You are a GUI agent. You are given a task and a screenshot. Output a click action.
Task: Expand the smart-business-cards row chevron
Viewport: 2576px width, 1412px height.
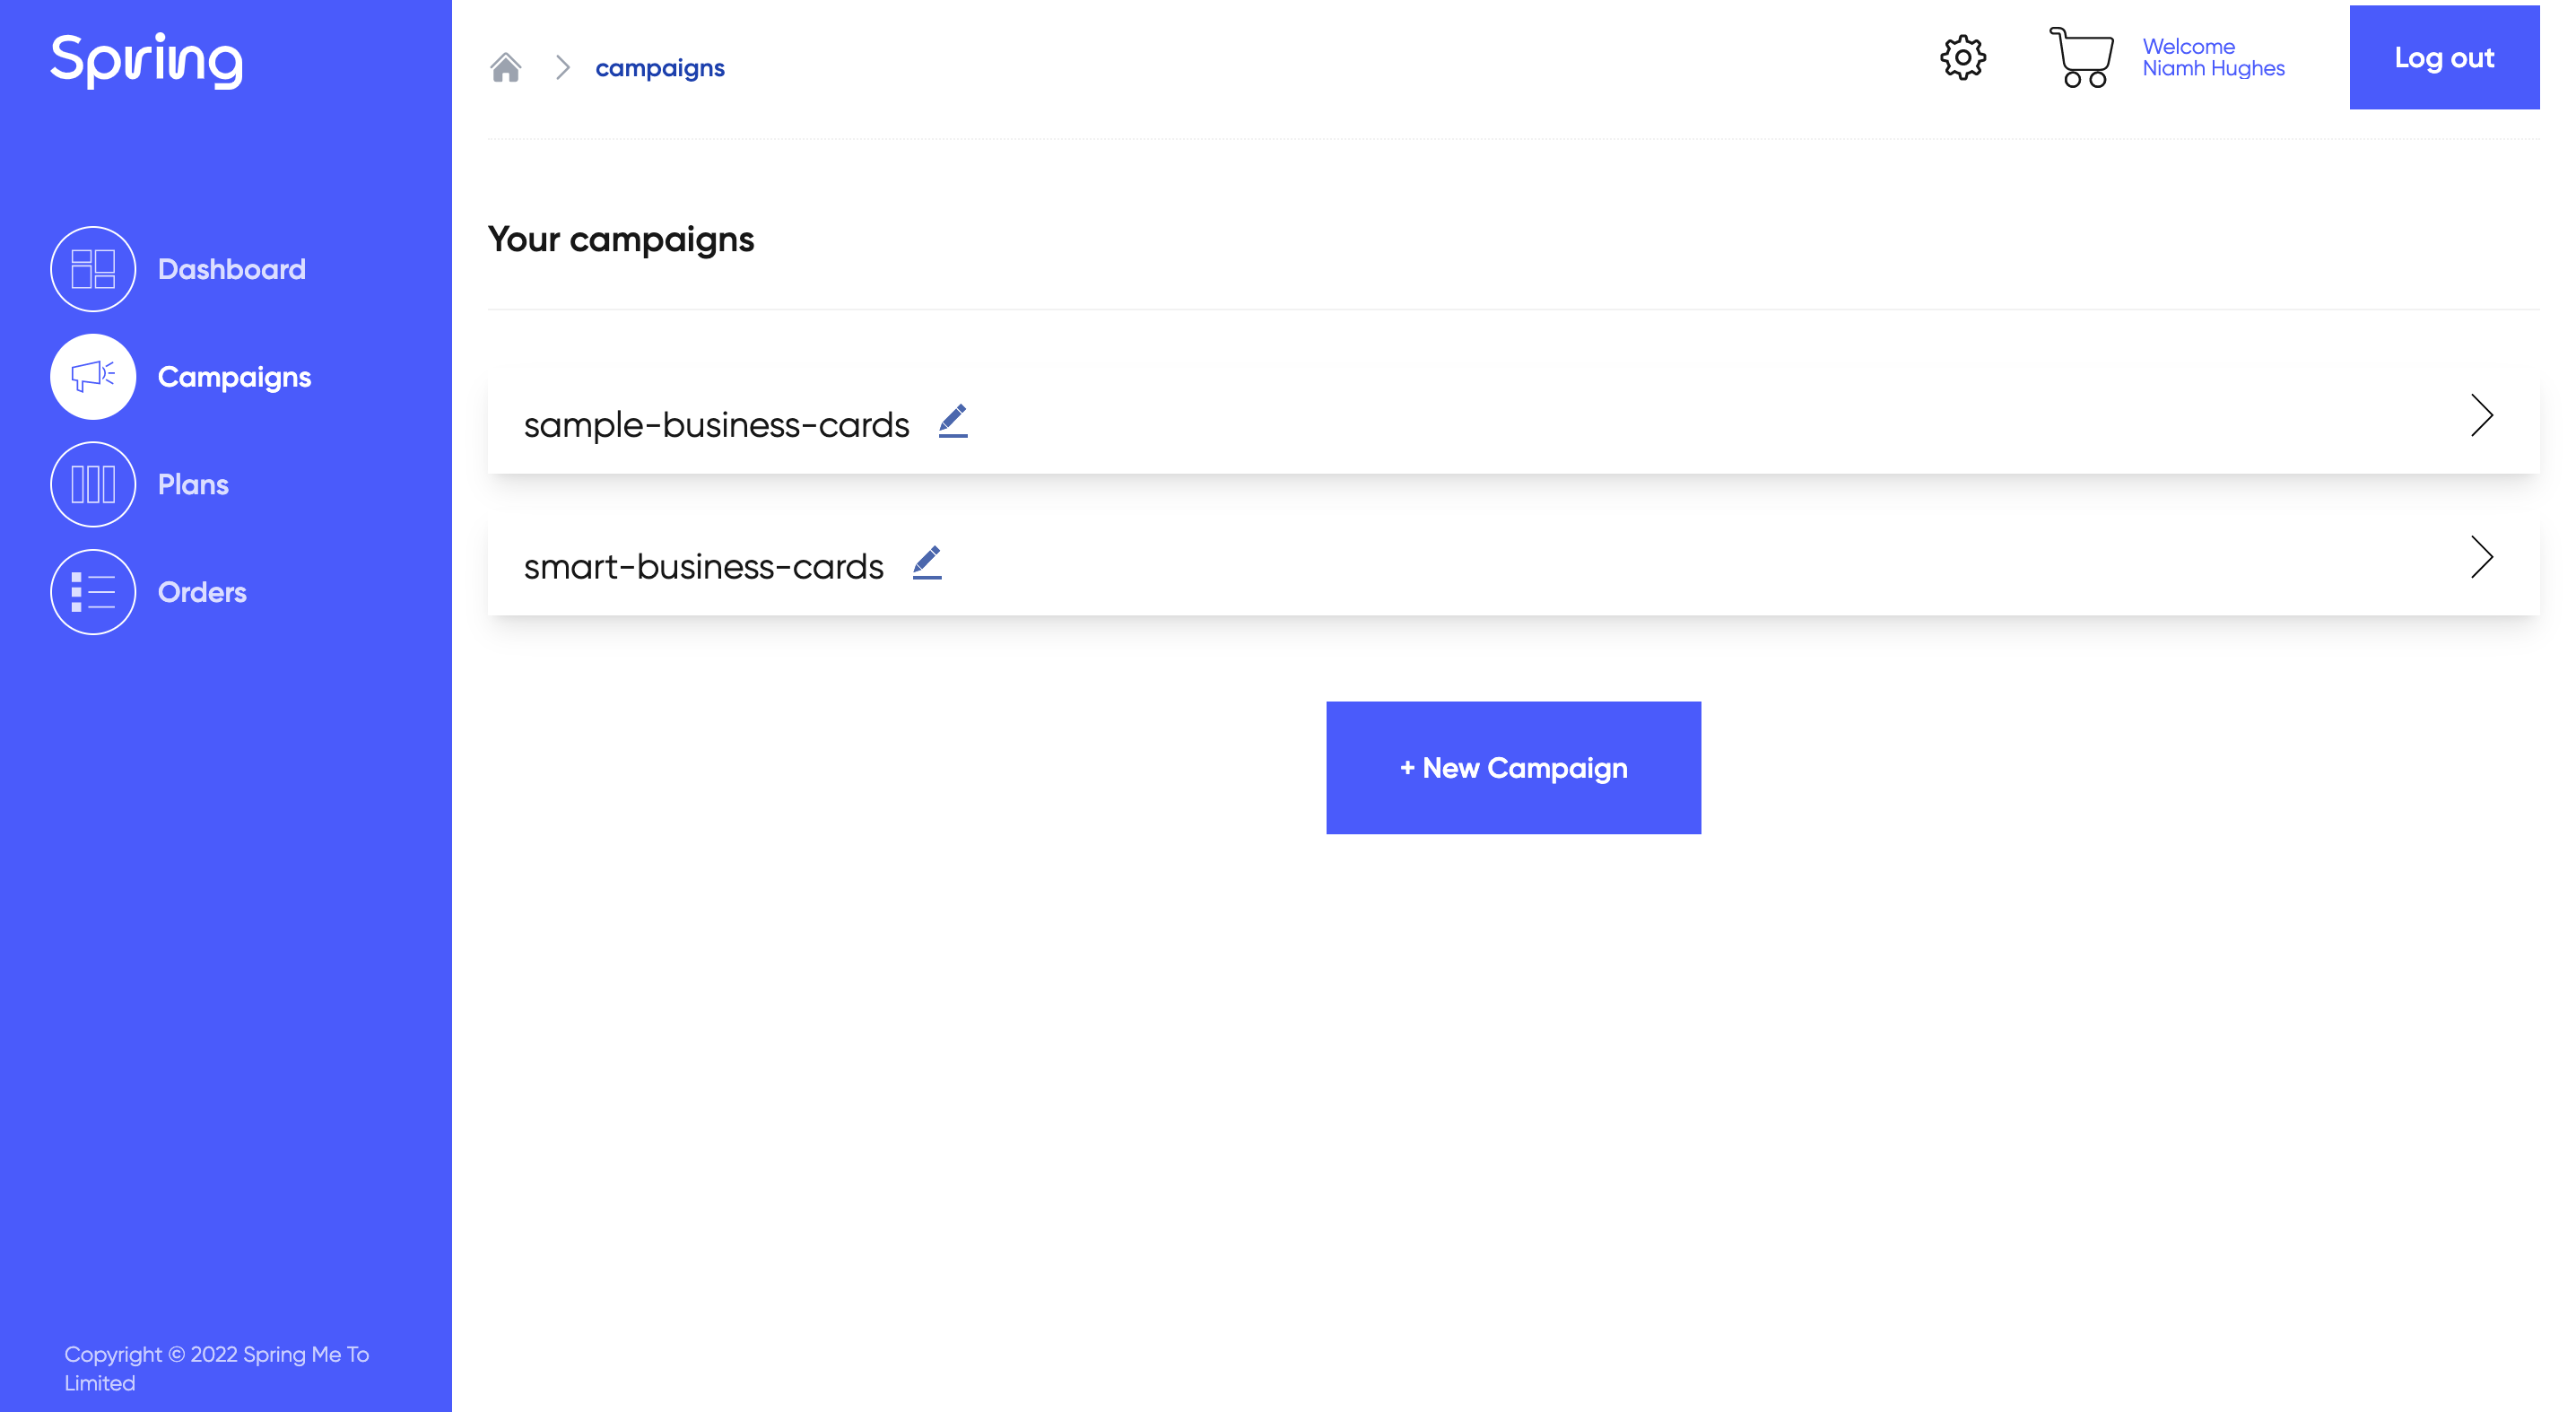click(2482, 557)
